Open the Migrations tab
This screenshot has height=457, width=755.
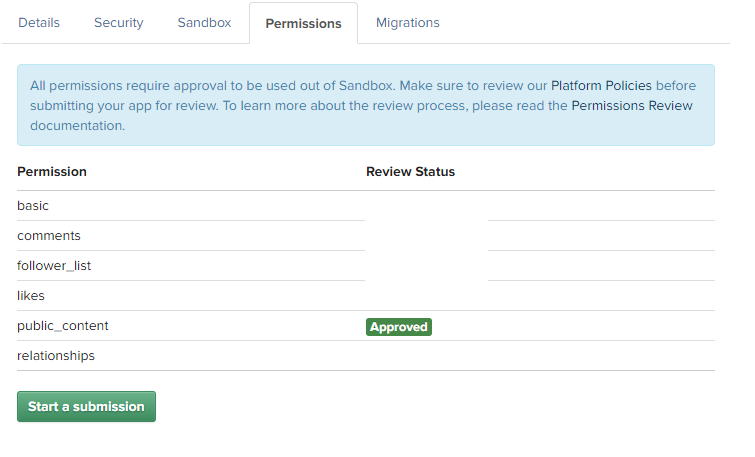coord(408,23)
